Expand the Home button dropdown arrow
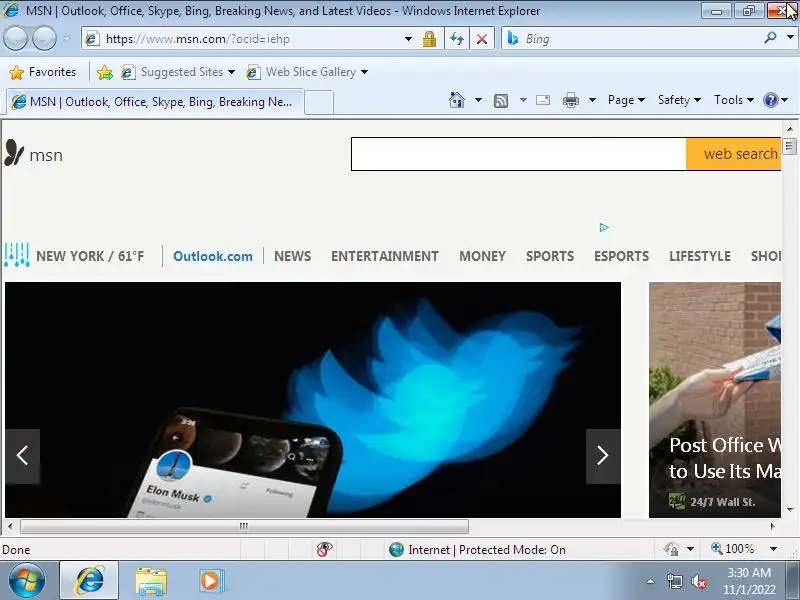This screenshot has width=800, height=600. (478, 100)
